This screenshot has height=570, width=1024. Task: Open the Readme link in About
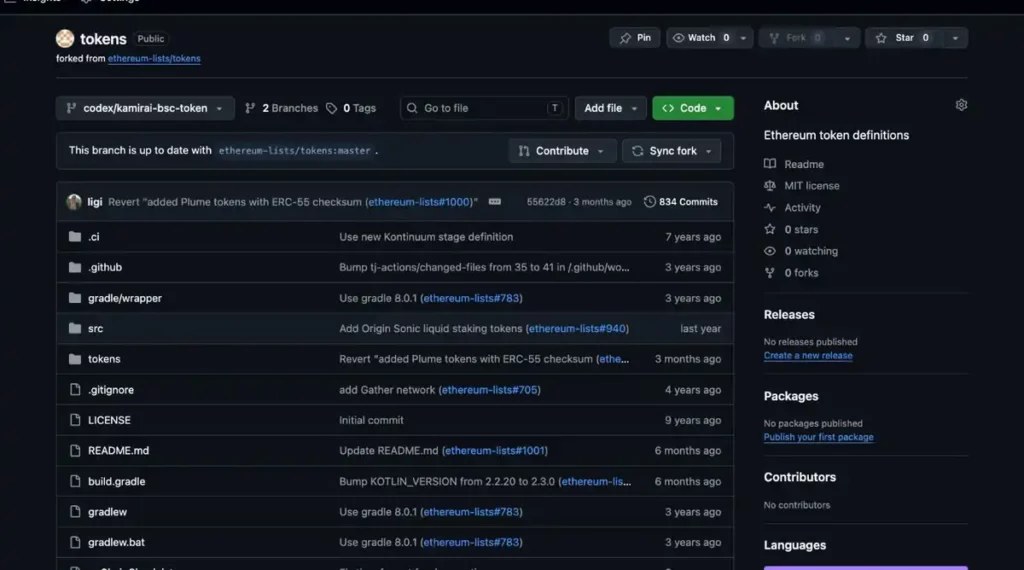point(804,165)
